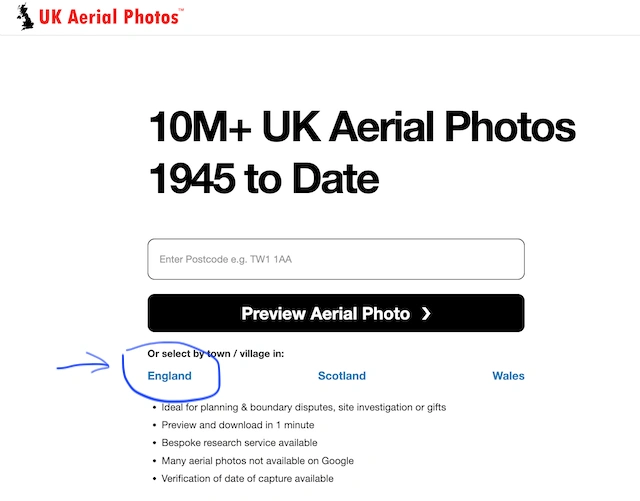The height and width of the screenshot is (501, 640).
Task: Click the Preview Aerial Photo button
Action: 336,313
